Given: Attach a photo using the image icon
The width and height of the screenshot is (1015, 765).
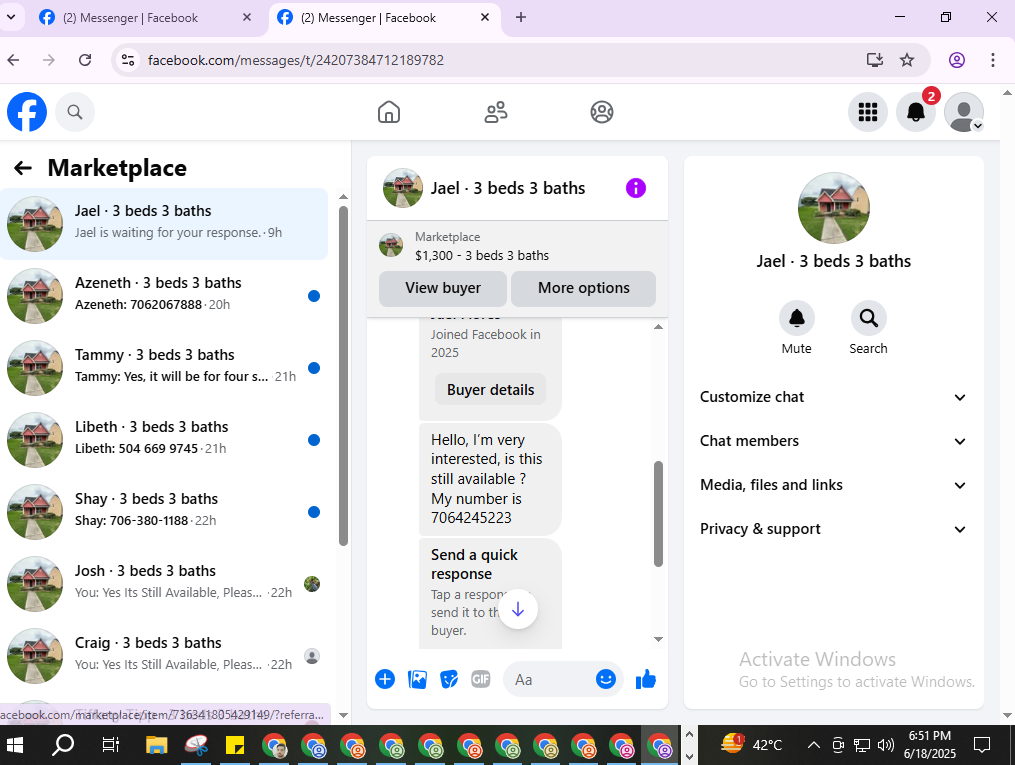Looking at the screenshot, I should (418, 679).
